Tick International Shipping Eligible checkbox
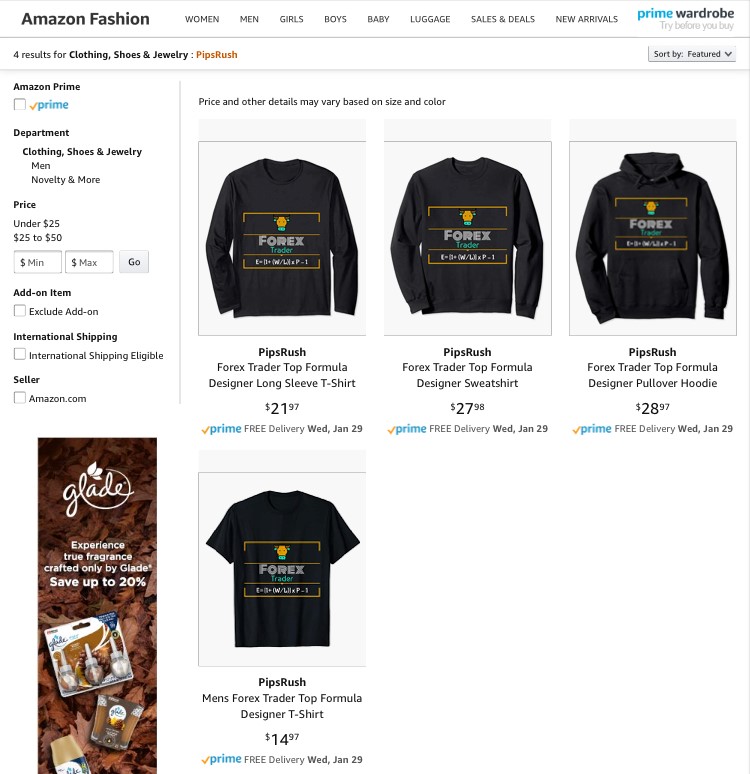This screenshot has width=750, height=774. (x=20, y=354)
